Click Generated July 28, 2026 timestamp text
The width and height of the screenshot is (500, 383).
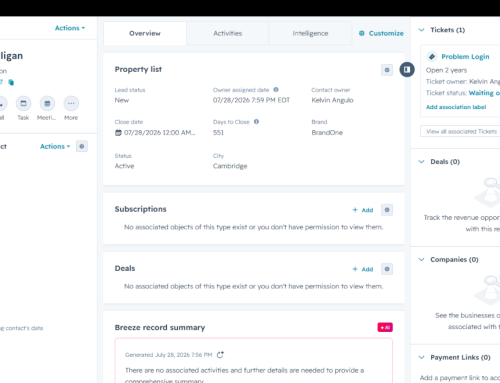(168, 355)
